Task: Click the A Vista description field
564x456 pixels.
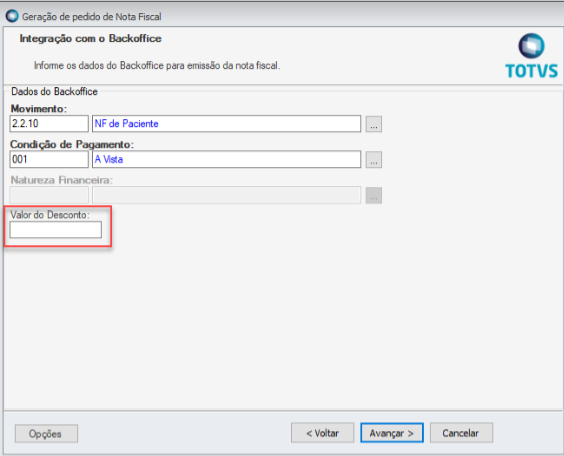Action: click(227, 159)
